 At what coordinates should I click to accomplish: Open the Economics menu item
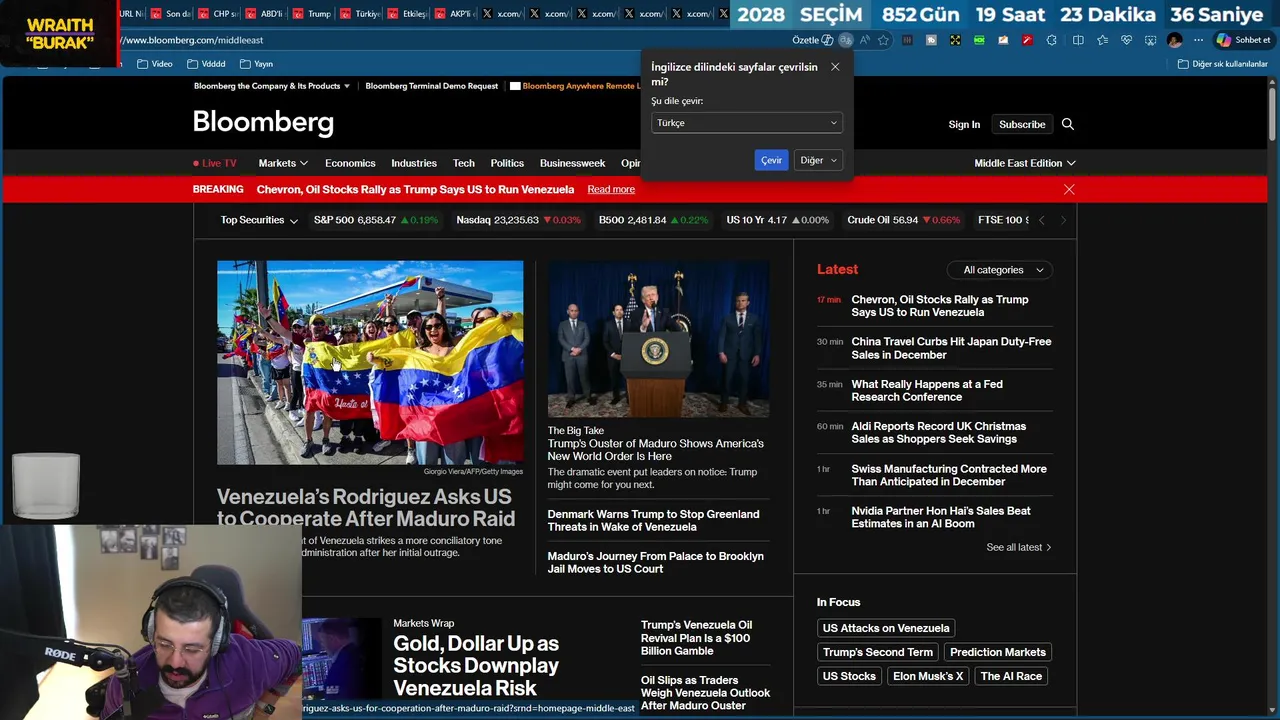tap(350, 163)
